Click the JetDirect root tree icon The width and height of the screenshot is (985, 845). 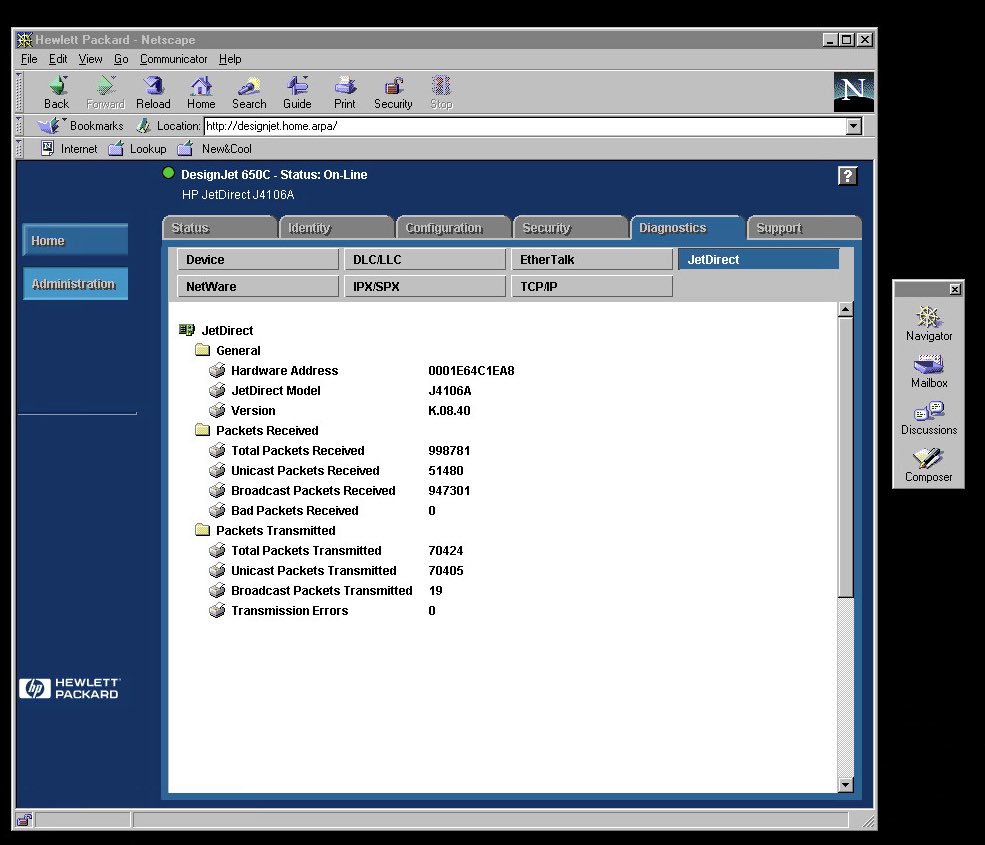click(x=187, y=330)
